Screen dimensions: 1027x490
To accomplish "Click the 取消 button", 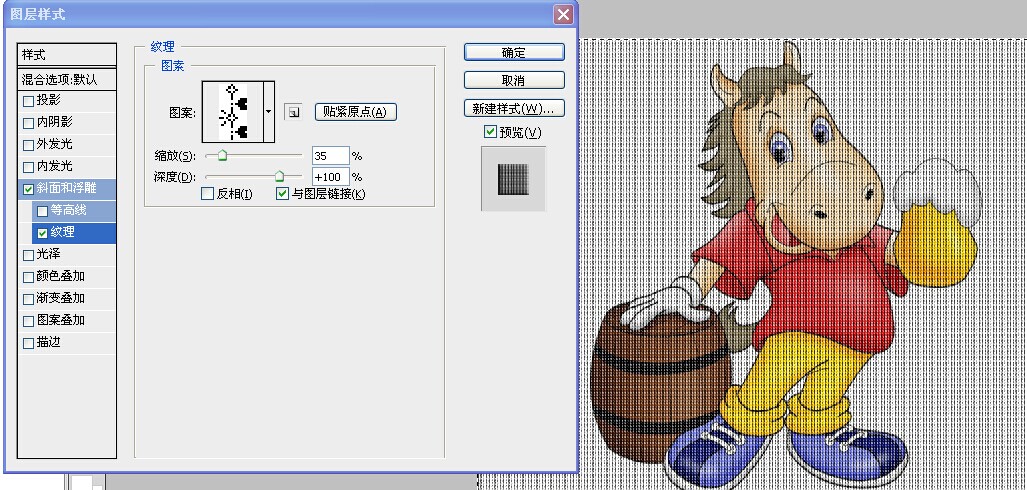I will pyautogui.click(x=514, y=81).
